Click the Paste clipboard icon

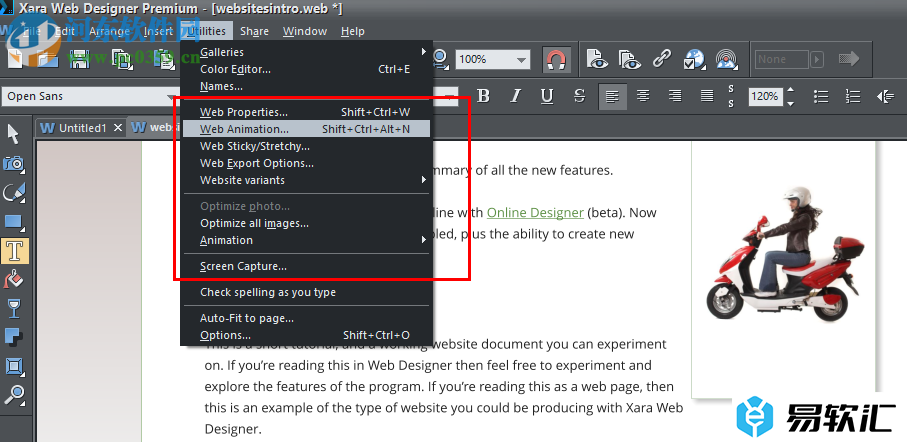pos(166,59)
